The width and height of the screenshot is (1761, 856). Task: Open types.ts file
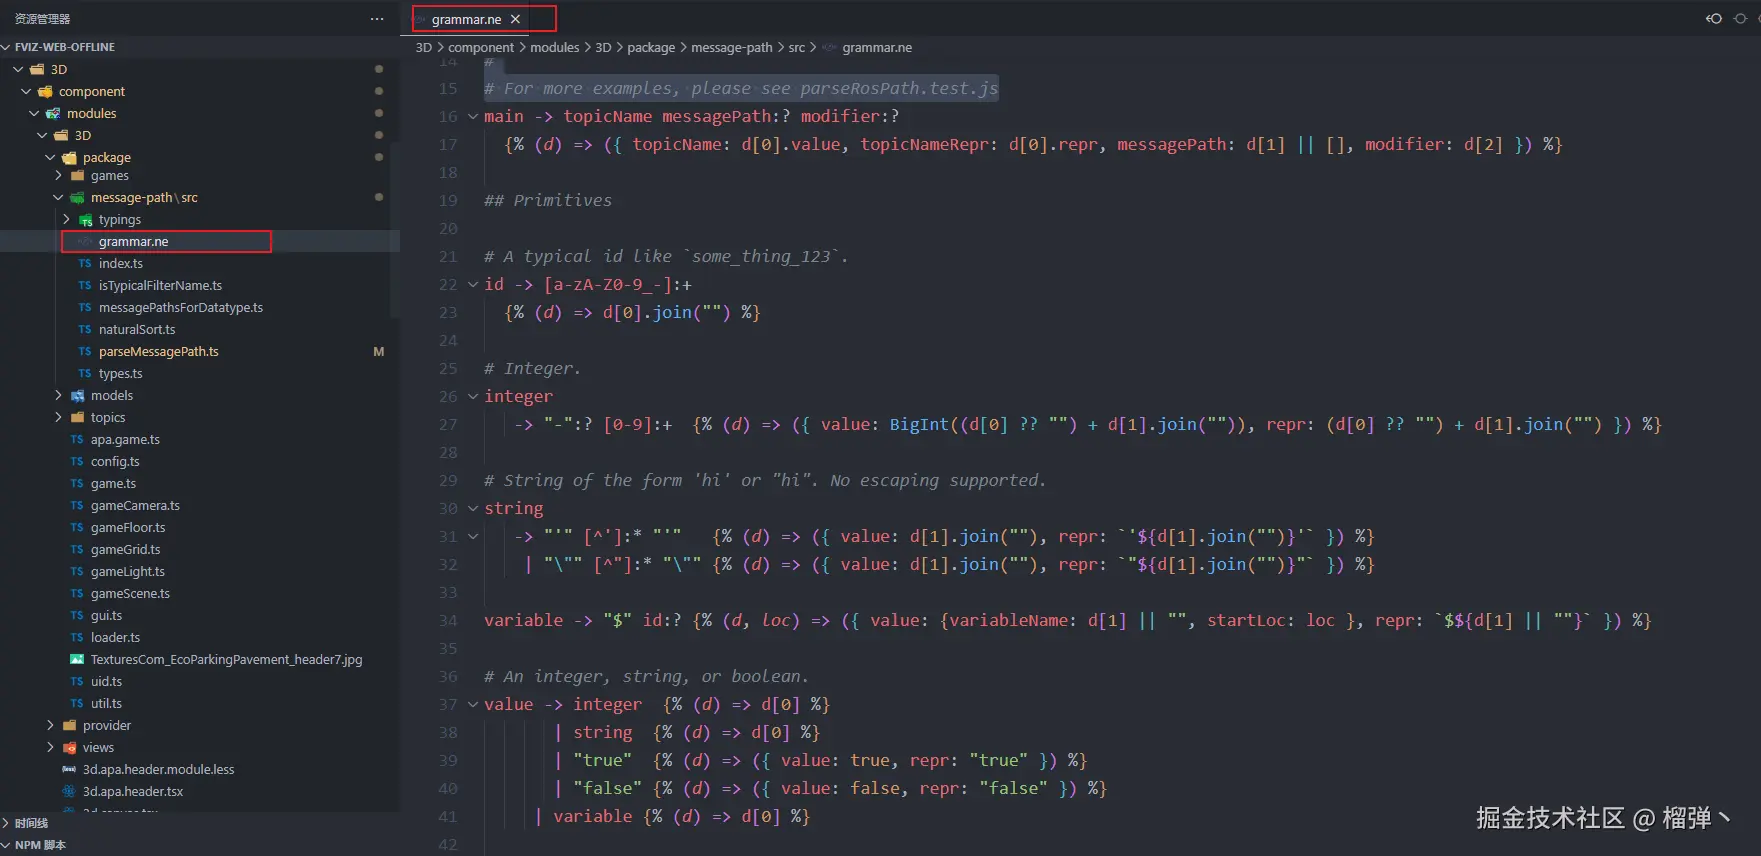[120, 373]
